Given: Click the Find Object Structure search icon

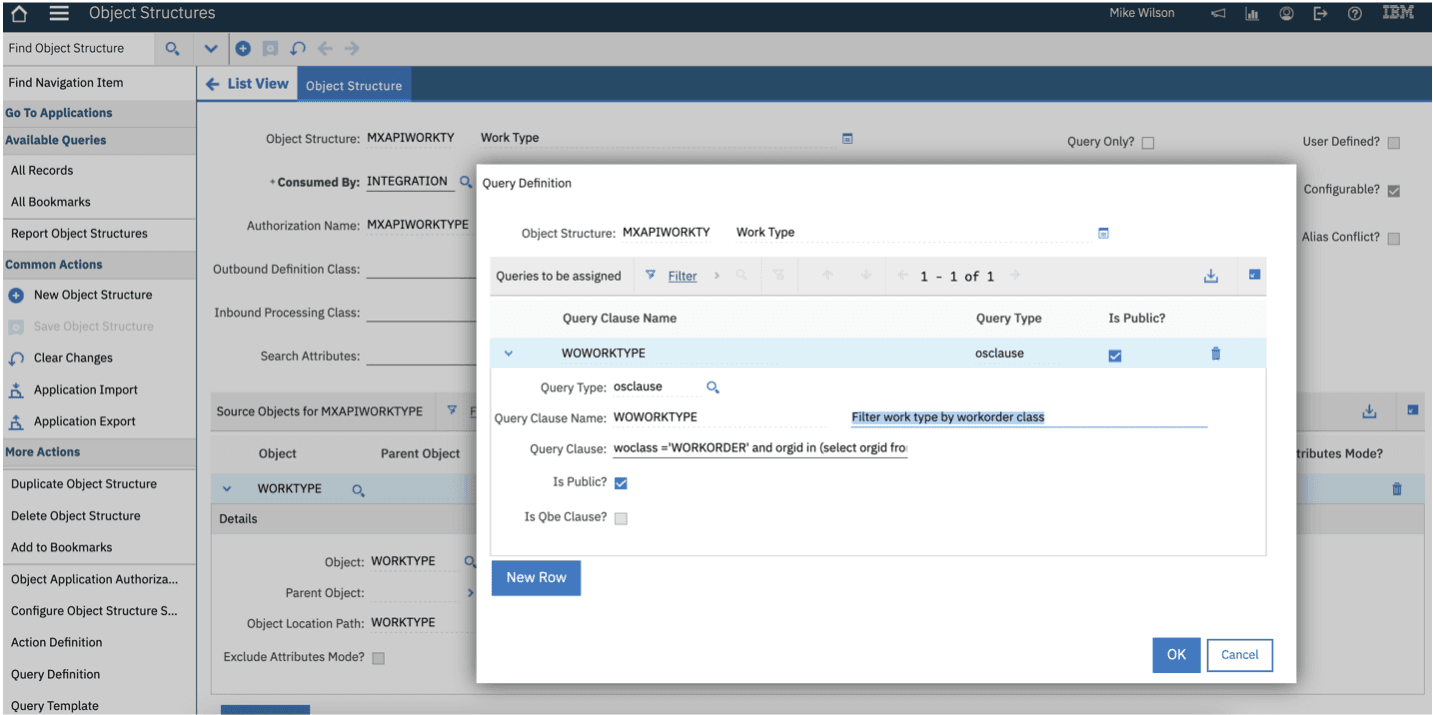Looking at the screenshot, I should coord(172,48).
